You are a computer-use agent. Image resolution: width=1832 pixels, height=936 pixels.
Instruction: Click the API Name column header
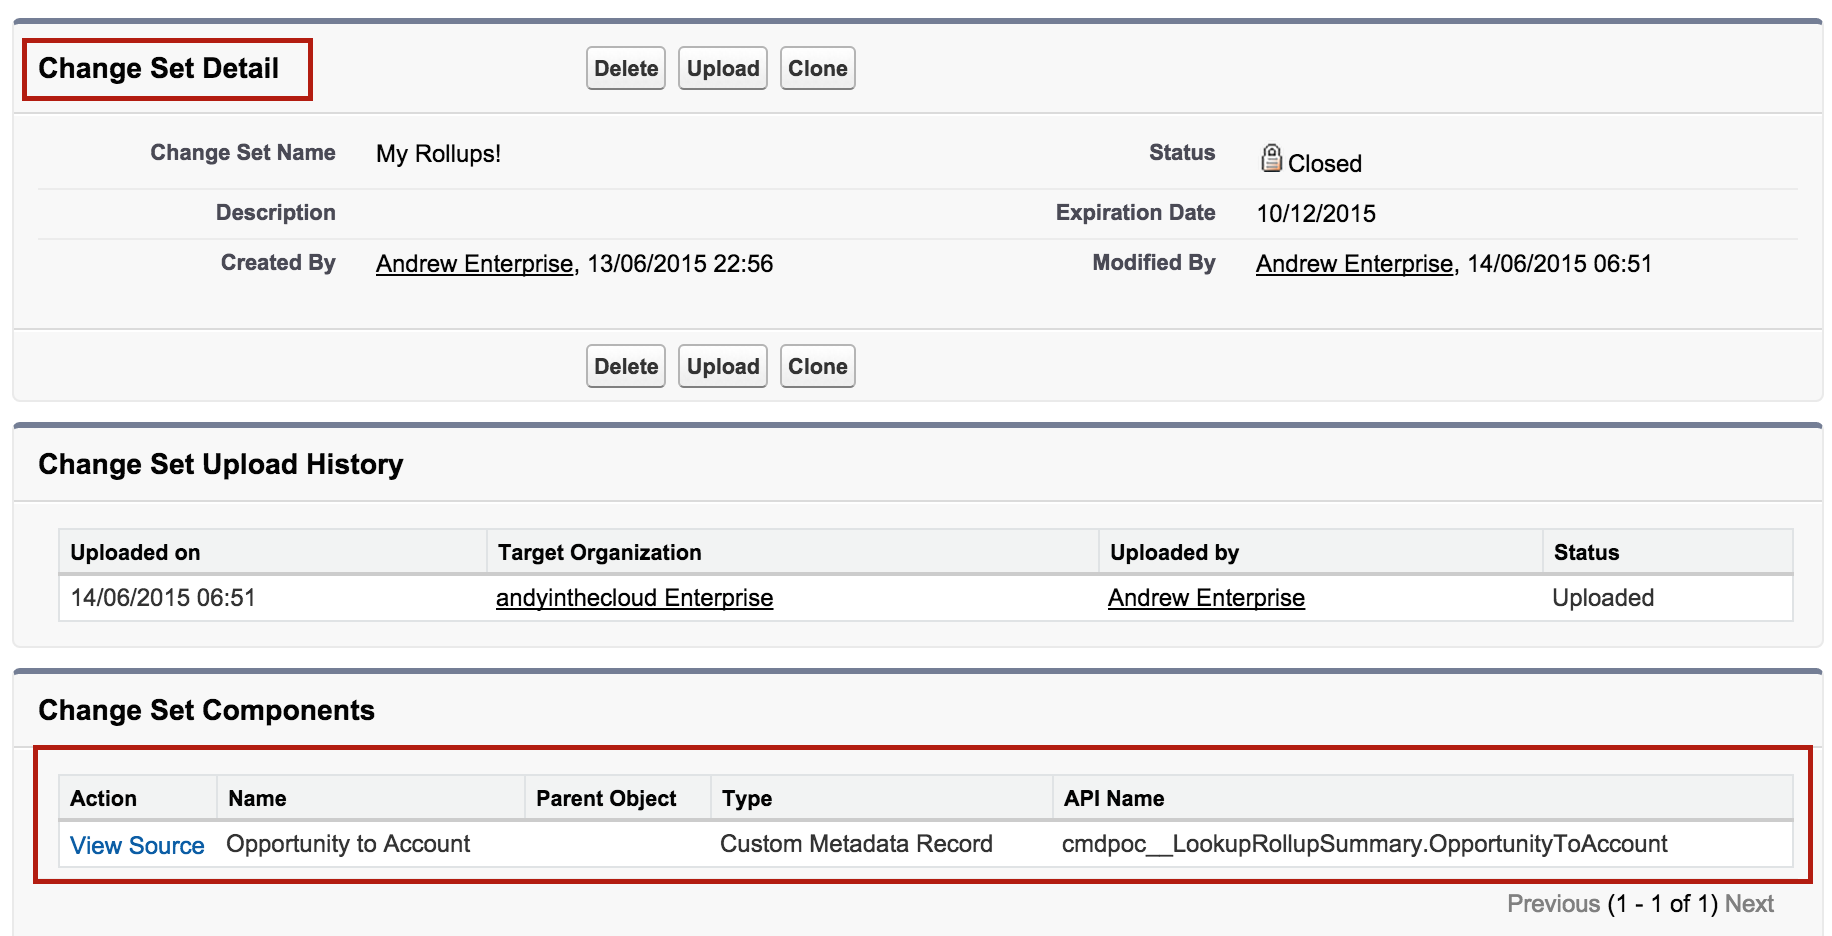pos(1114,799)
